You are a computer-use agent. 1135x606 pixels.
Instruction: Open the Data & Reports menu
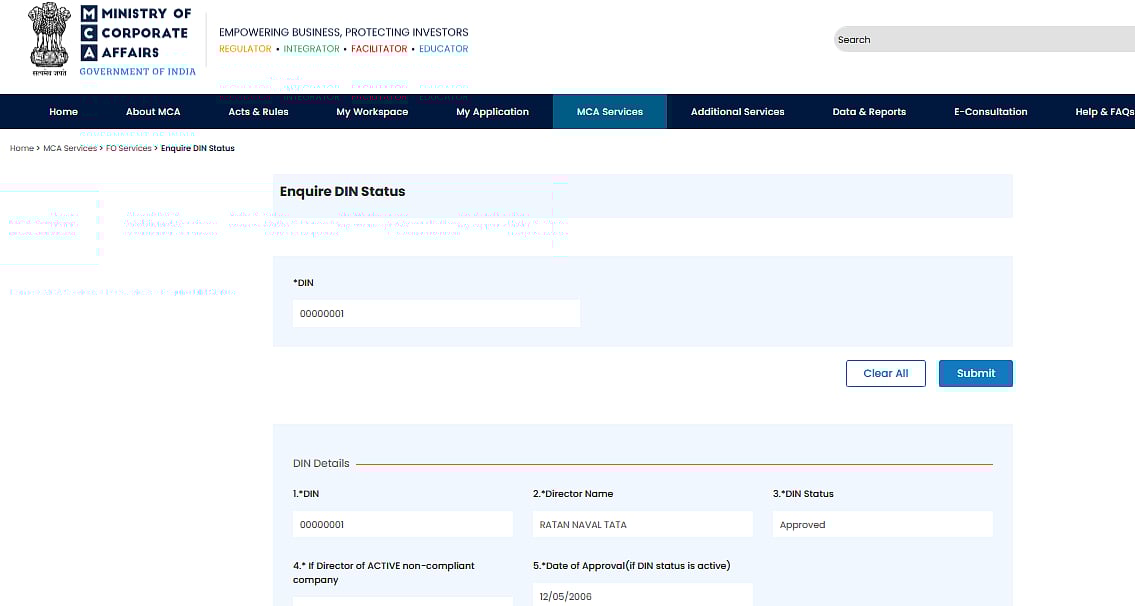[868, 112]
